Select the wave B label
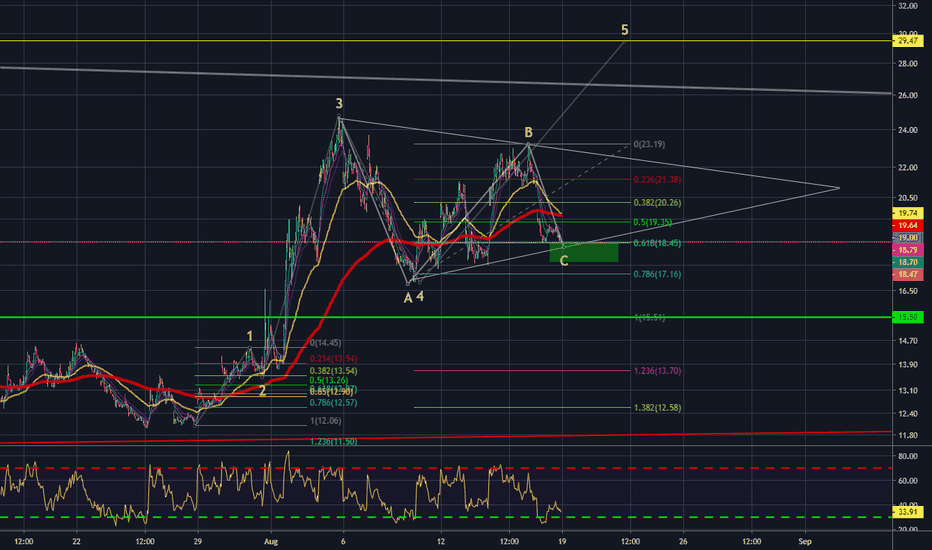 (x=528, y=132)
